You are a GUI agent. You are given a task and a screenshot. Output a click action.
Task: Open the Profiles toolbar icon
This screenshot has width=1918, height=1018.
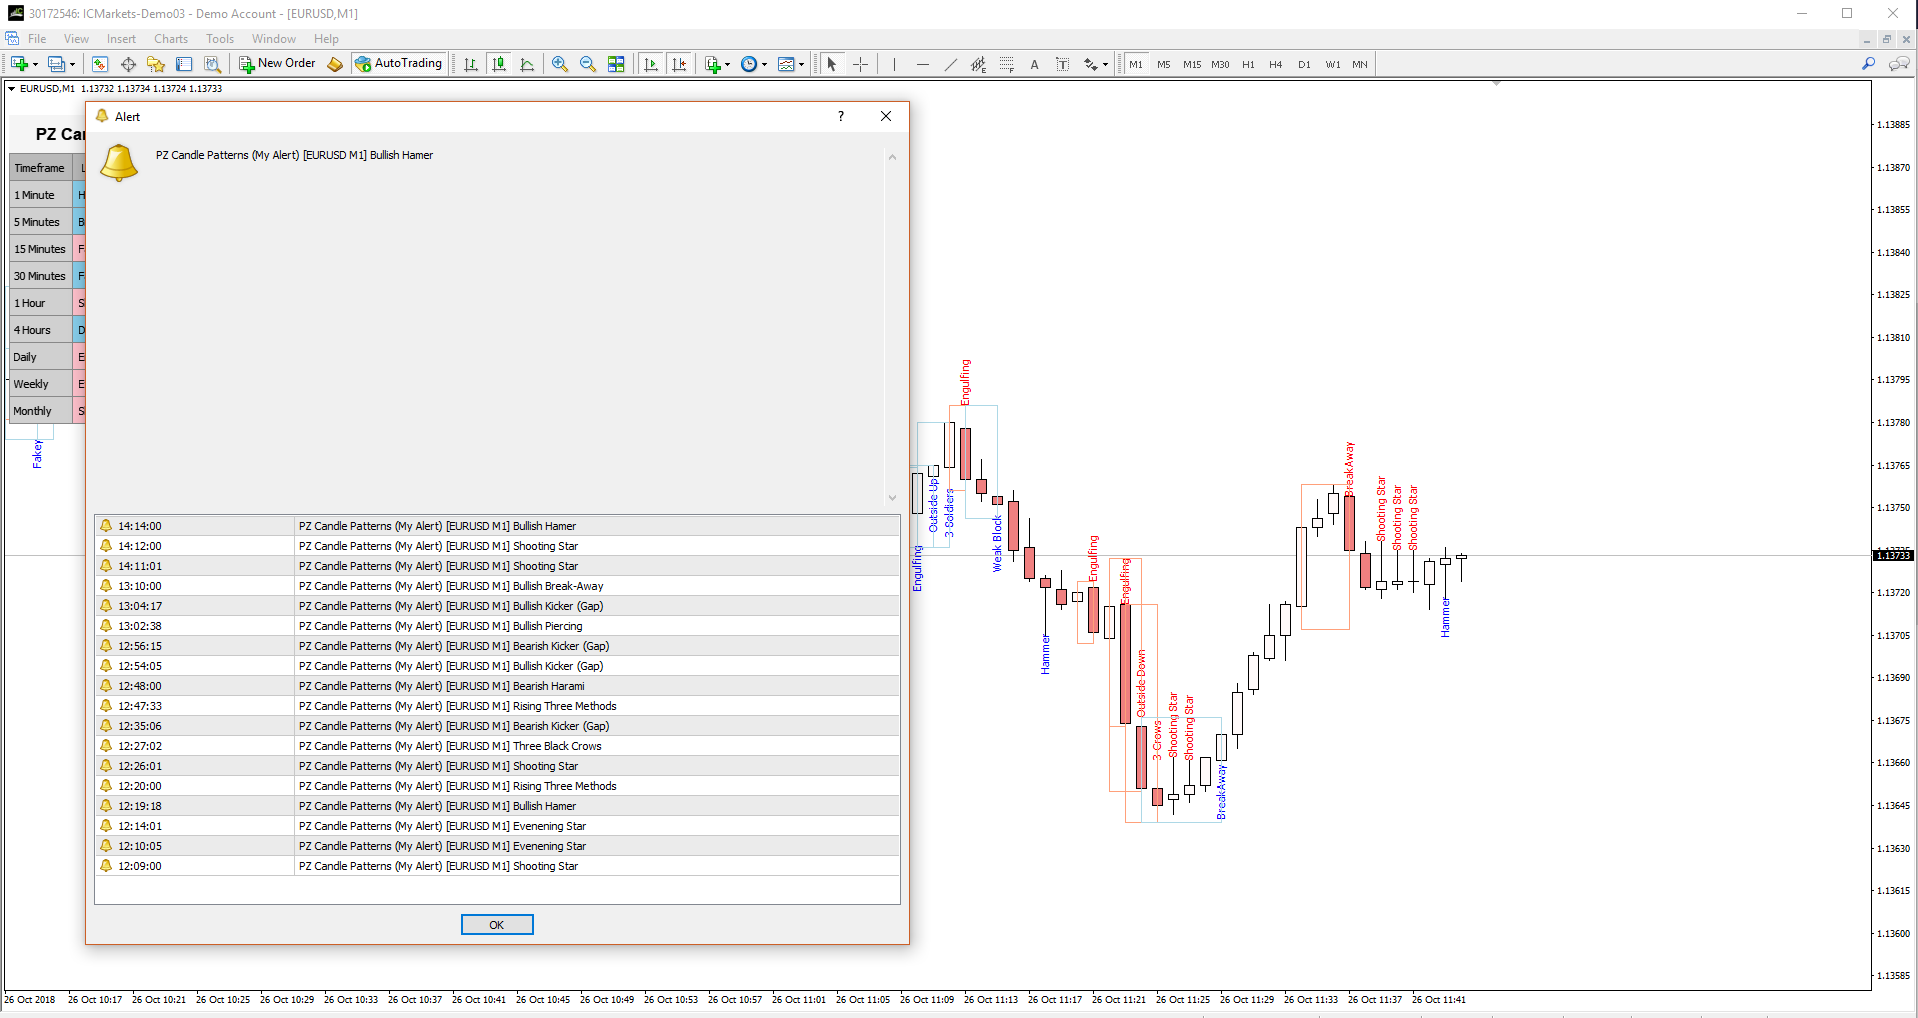tap(56, 64)
